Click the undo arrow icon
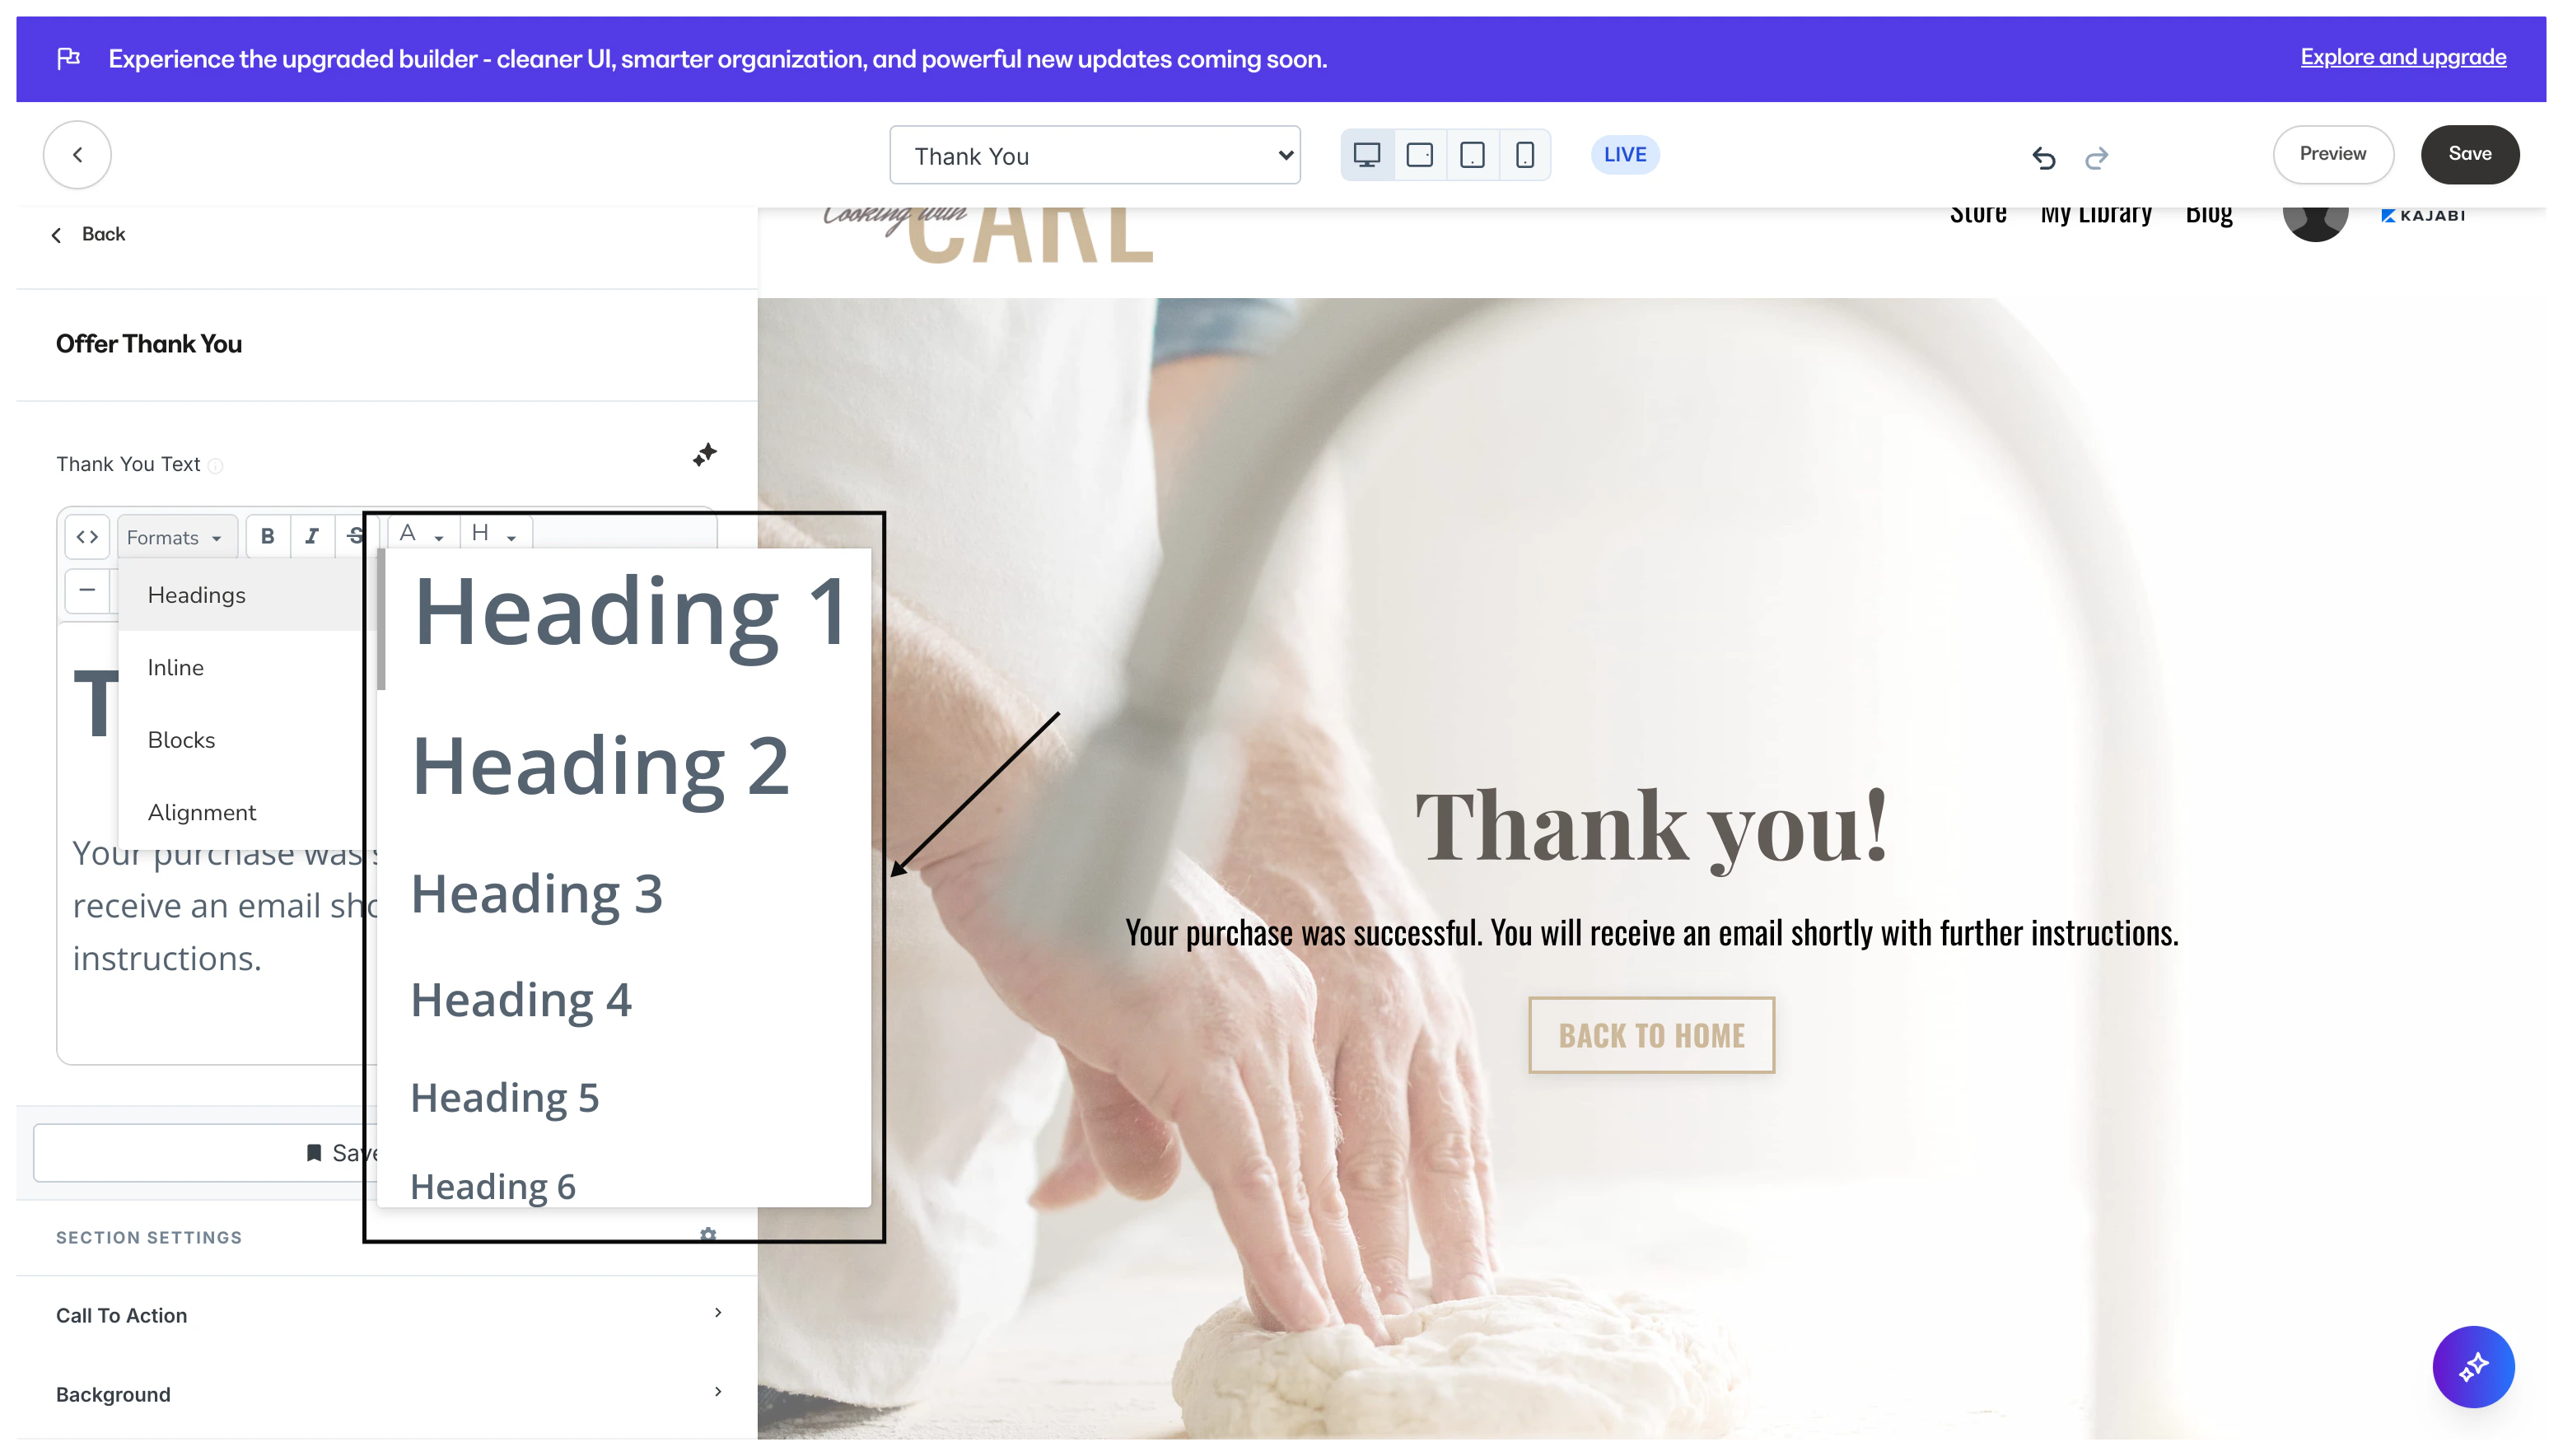Viewport: 2563px width, 1456px height. click(2043, 157)
